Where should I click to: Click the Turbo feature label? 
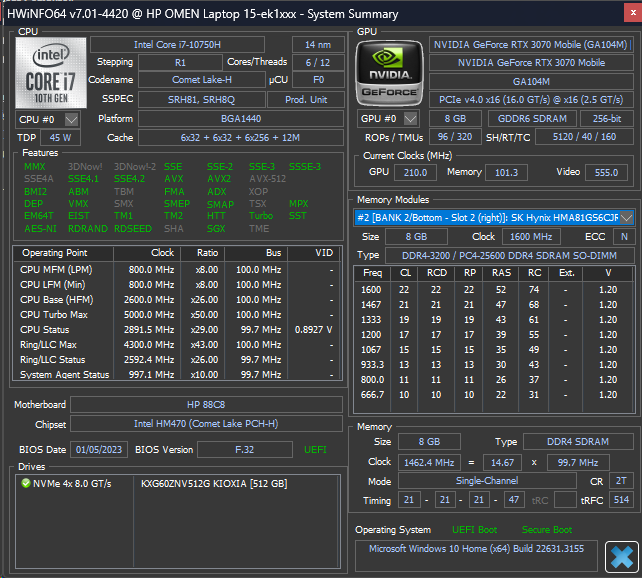click(x=261, y=216)
